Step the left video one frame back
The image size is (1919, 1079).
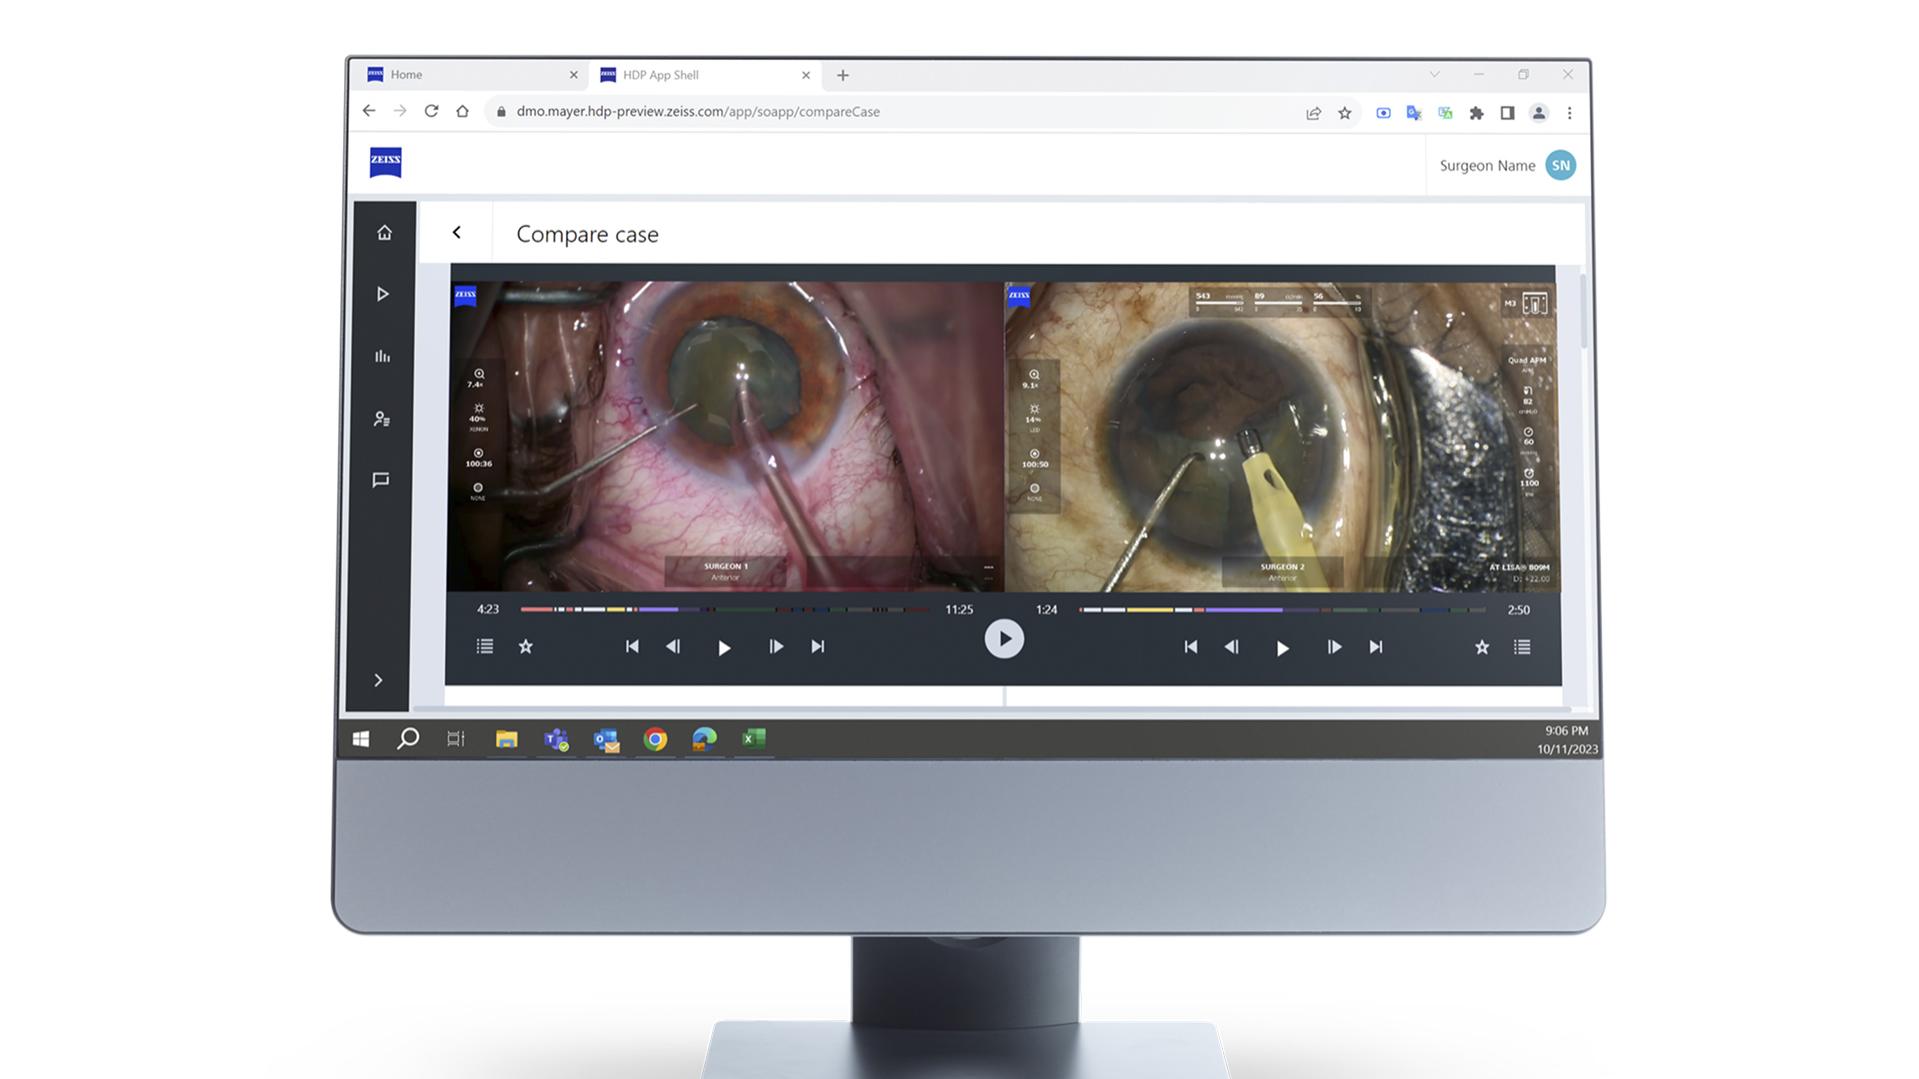point(673,646)
